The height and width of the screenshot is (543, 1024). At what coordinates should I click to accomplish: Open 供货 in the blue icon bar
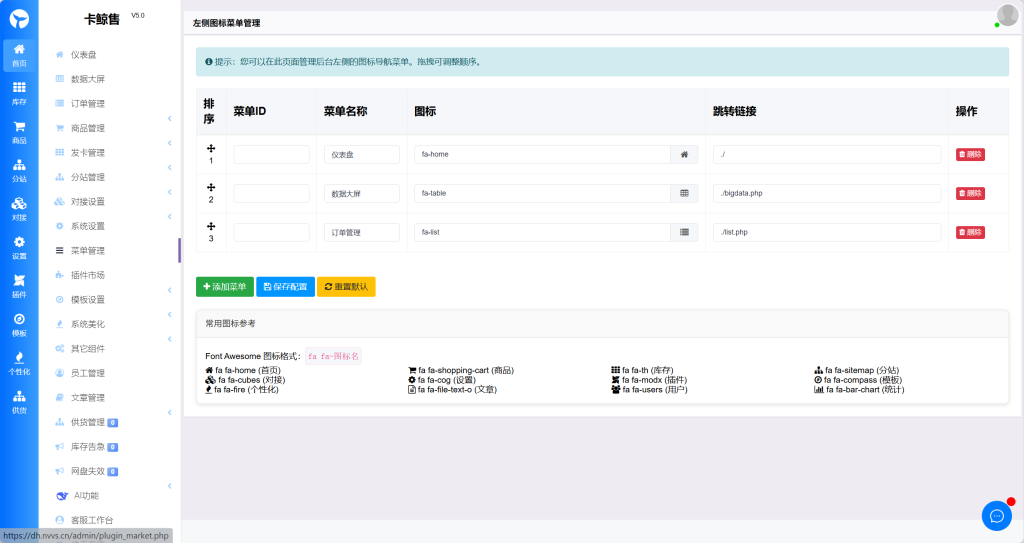click(x=19, y=402)
